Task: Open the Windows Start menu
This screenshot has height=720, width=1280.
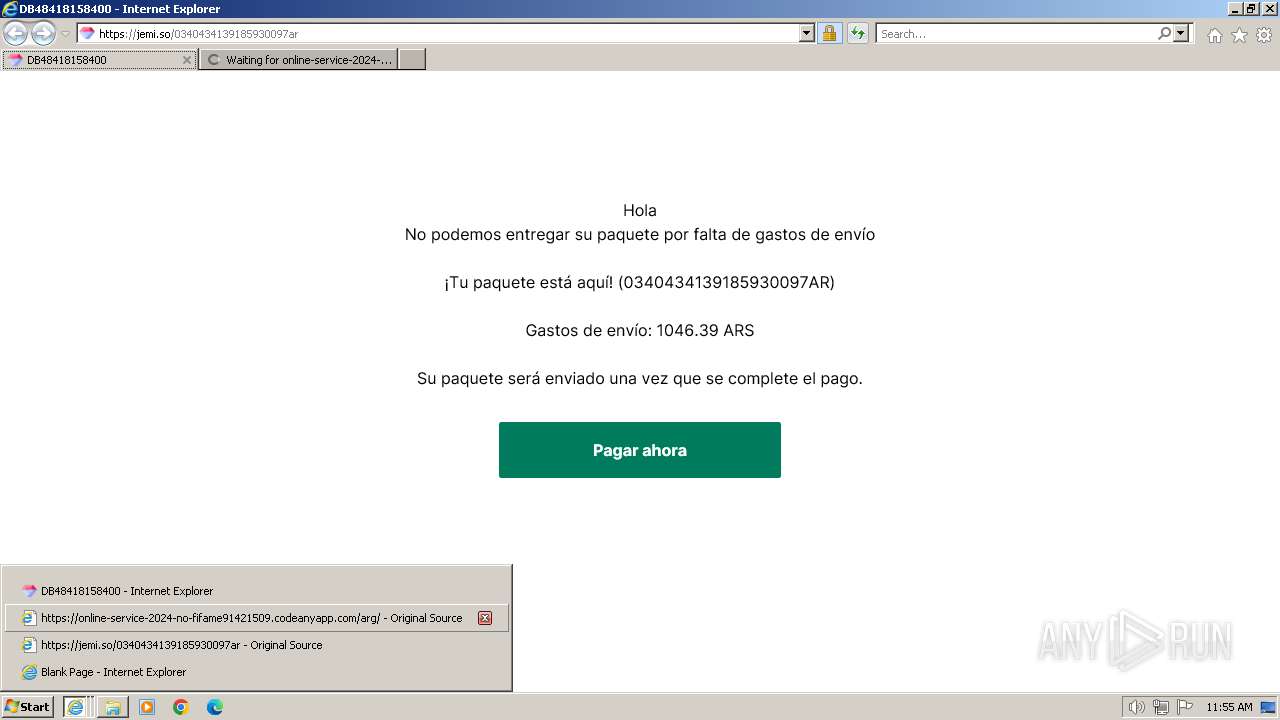Action: pyautogui.click(x=28, y=707)
